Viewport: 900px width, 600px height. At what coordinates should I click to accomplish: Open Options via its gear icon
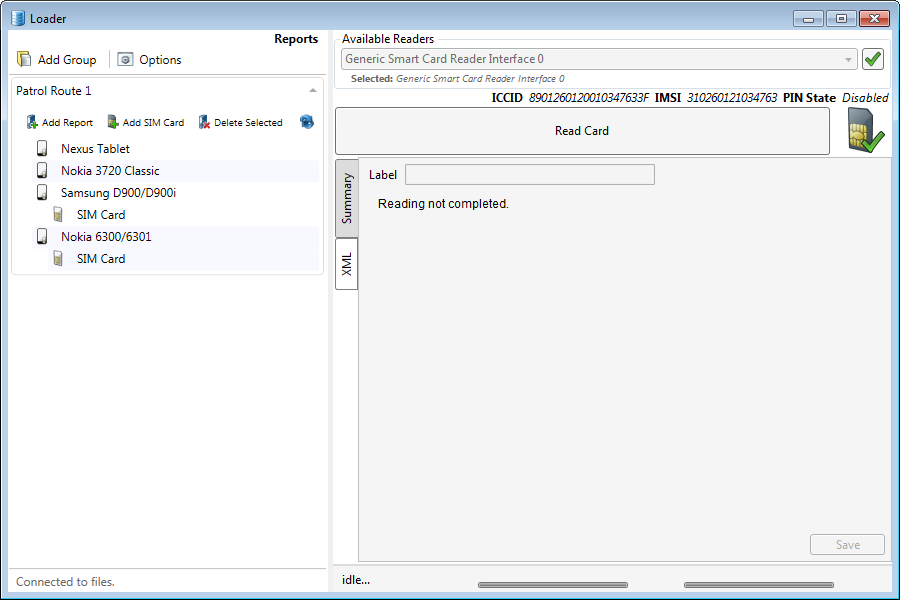click(x=125, y=59)
